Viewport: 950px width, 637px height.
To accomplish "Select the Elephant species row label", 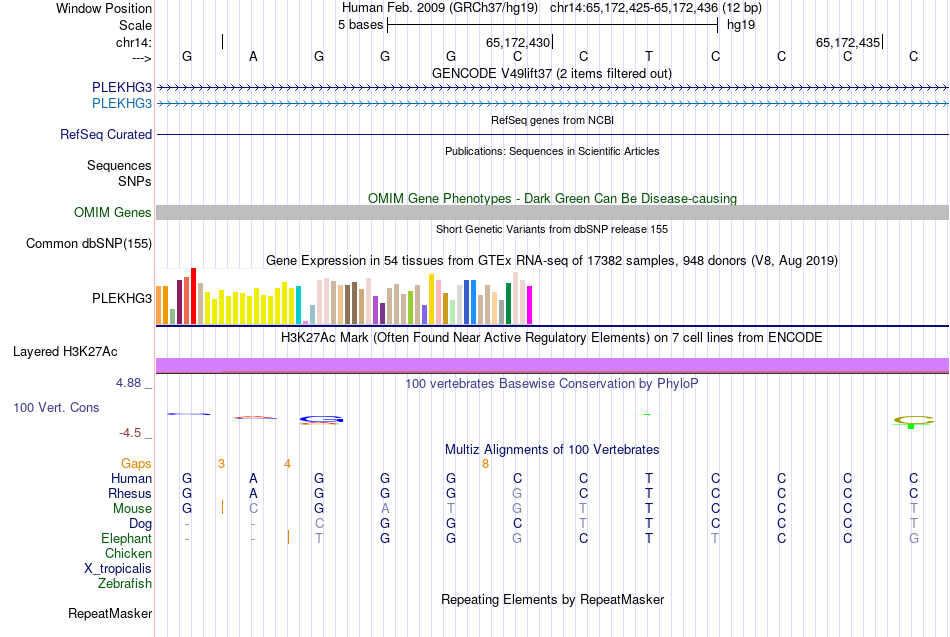I will coord(127,538).
